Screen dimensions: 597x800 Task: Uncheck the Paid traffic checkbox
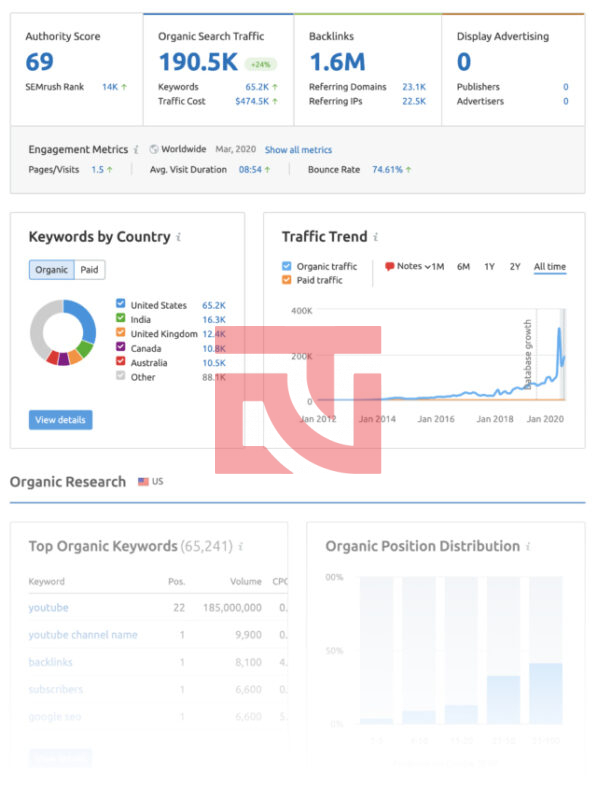tap(287, 280)
